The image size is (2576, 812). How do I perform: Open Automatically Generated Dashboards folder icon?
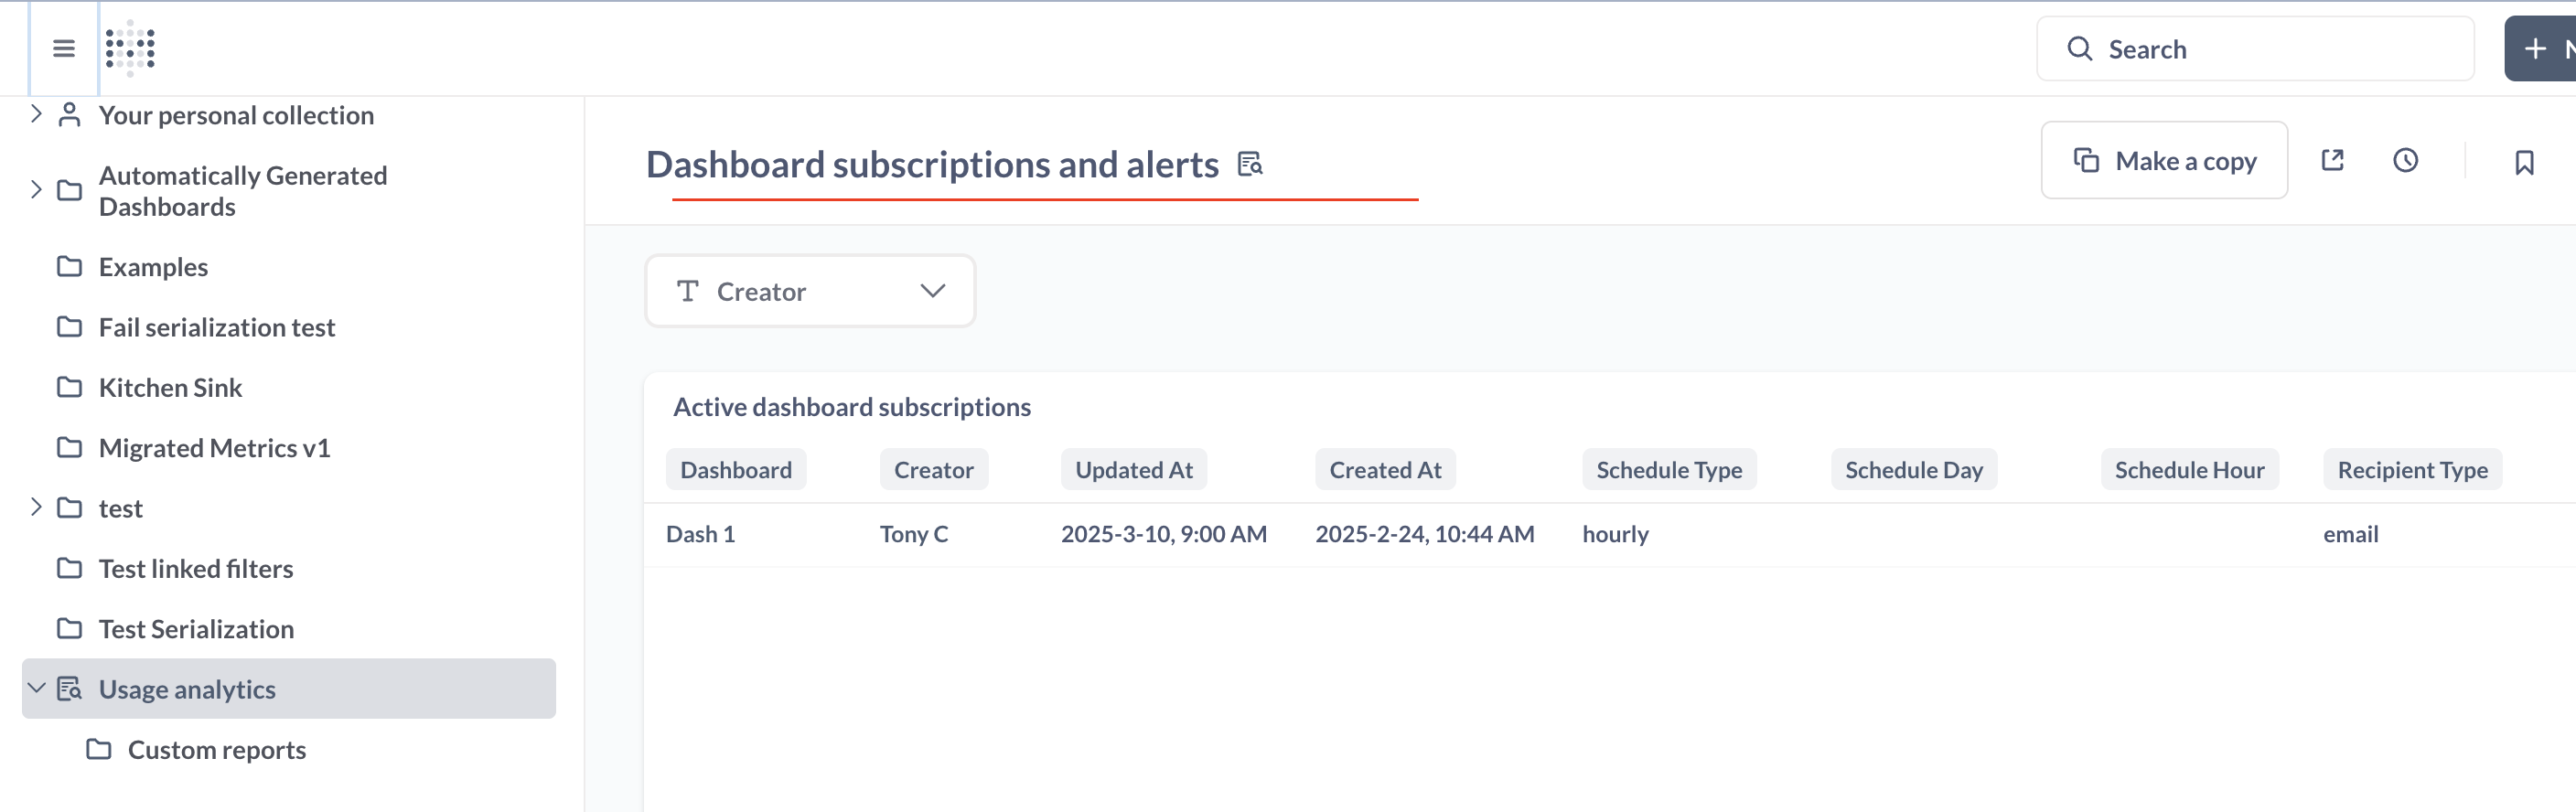[x=69, y=189]
